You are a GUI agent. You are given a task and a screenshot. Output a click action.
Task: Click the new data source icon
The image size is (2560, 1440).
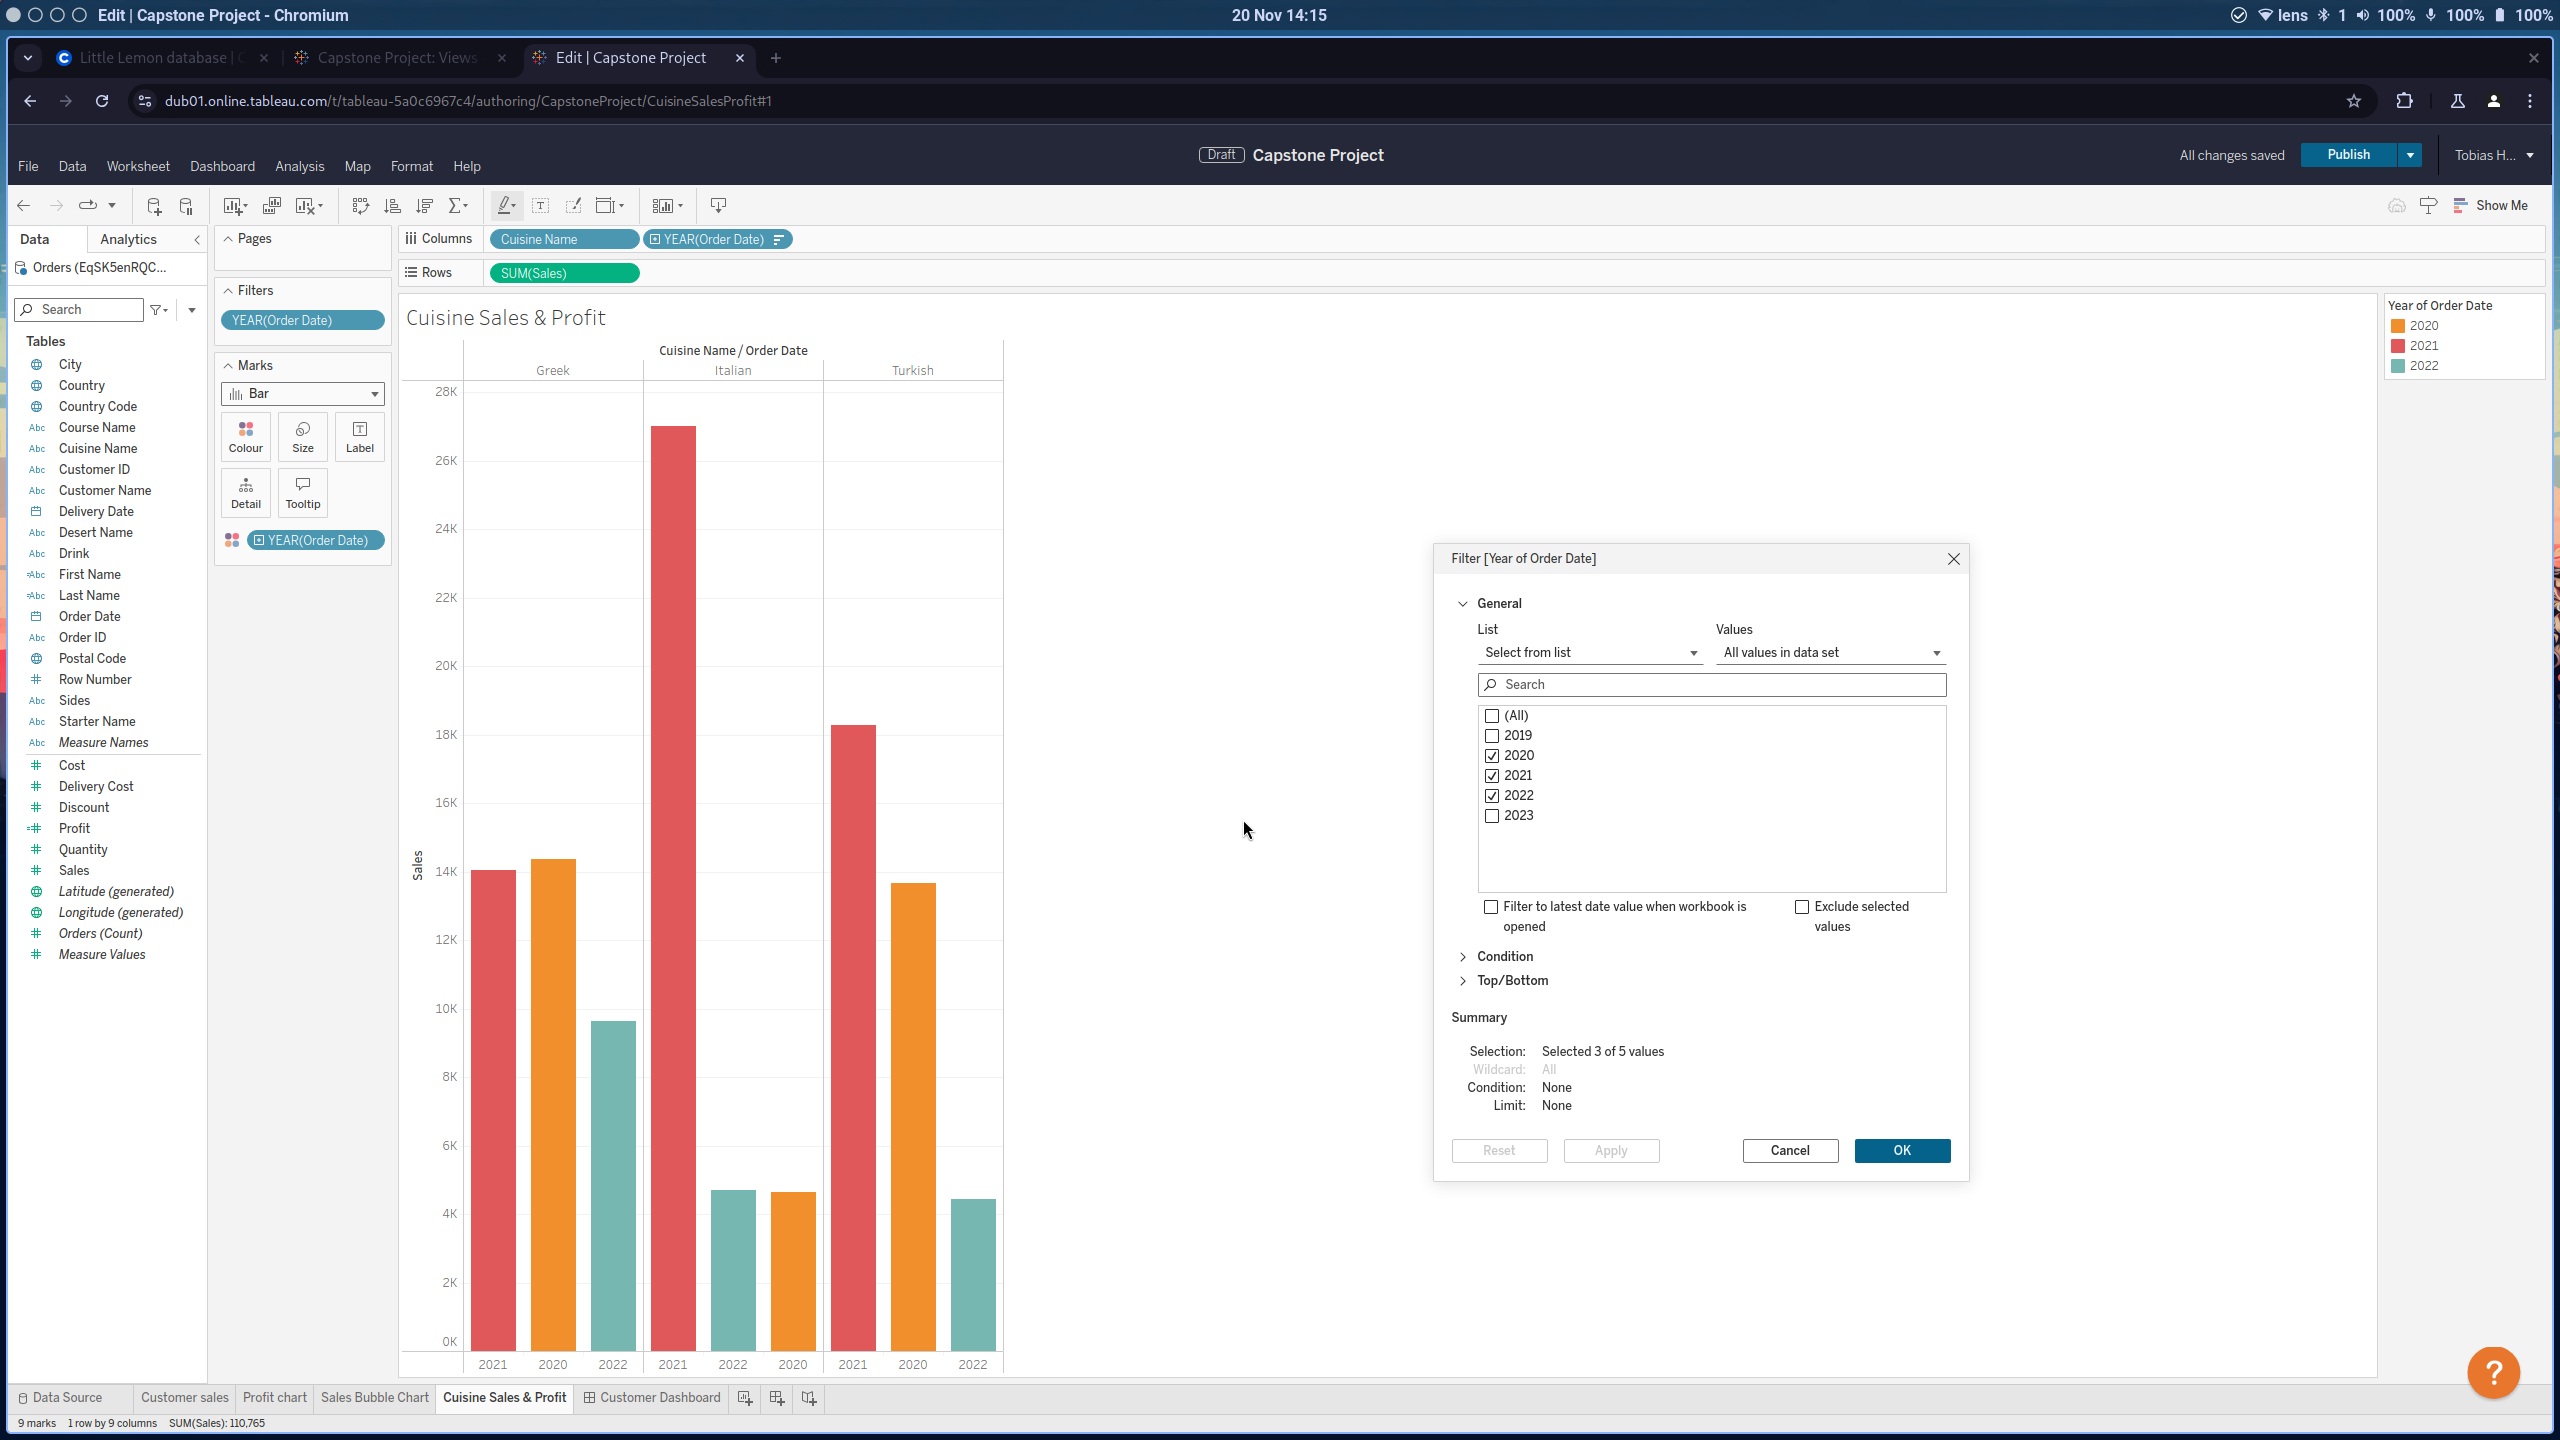(x=154, y=206)
